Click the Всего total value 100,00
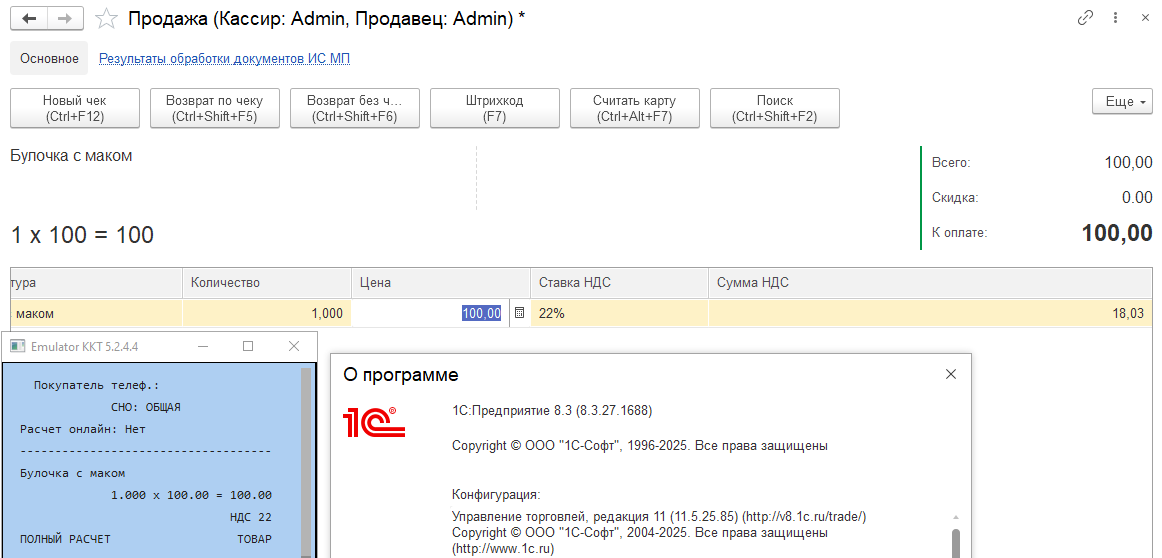This screenshot has height=558, width=1162. pos(1129,162)
